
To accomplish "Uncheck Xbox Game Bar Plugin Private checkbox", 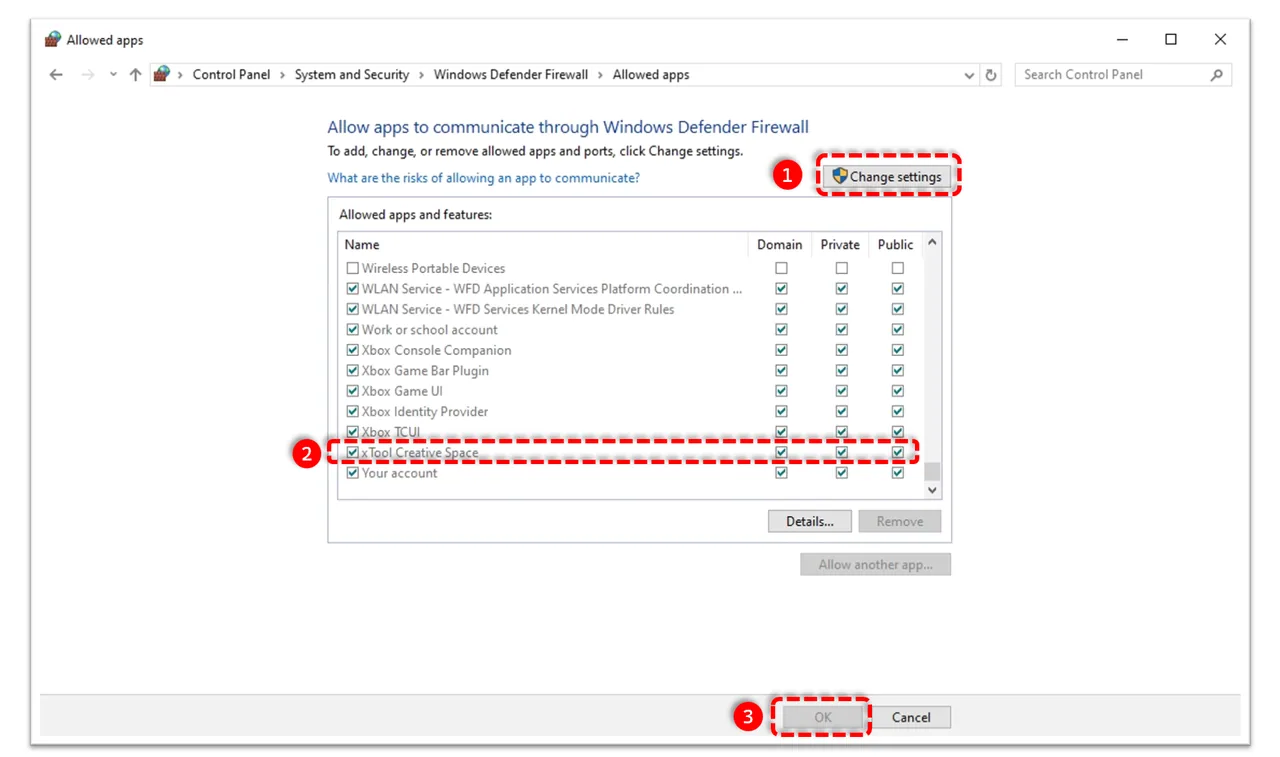I will point(842,371).
